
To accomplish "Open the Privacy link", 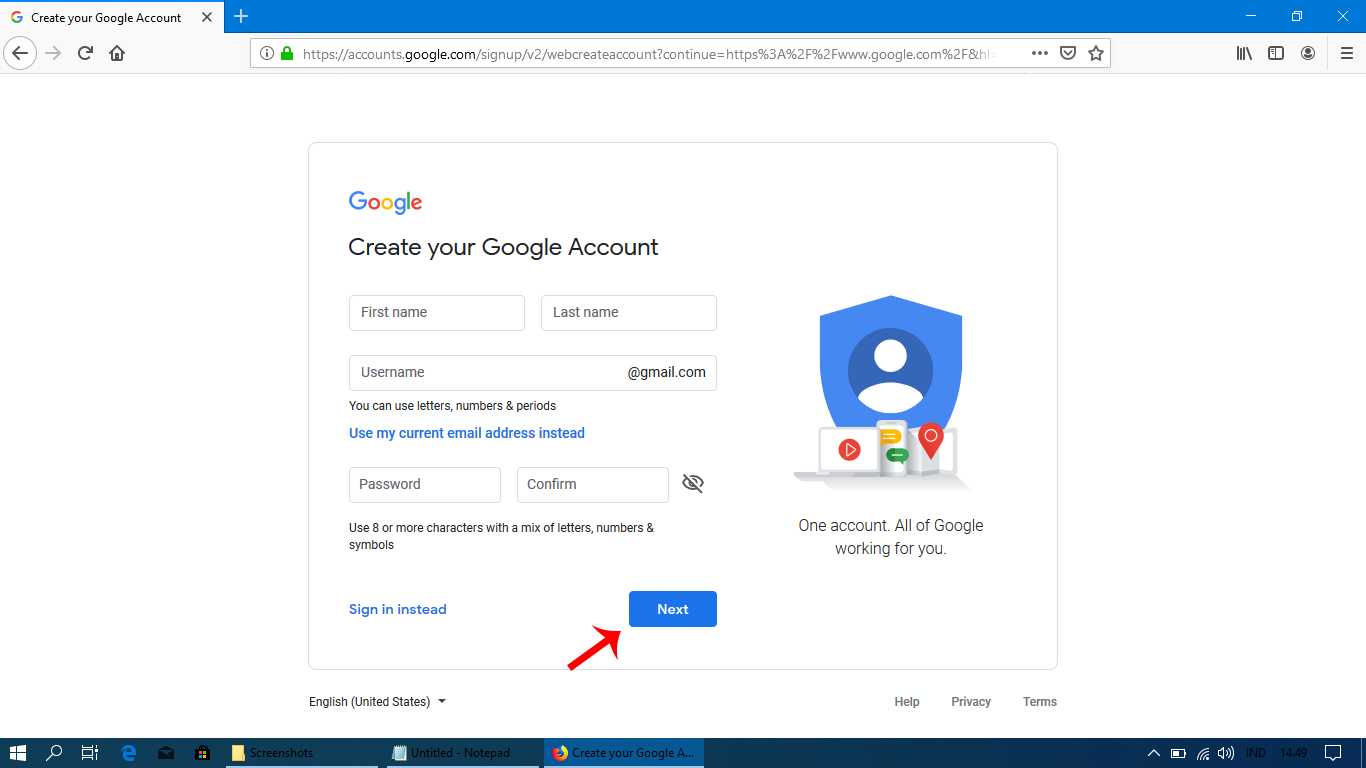I will [971, 702].
